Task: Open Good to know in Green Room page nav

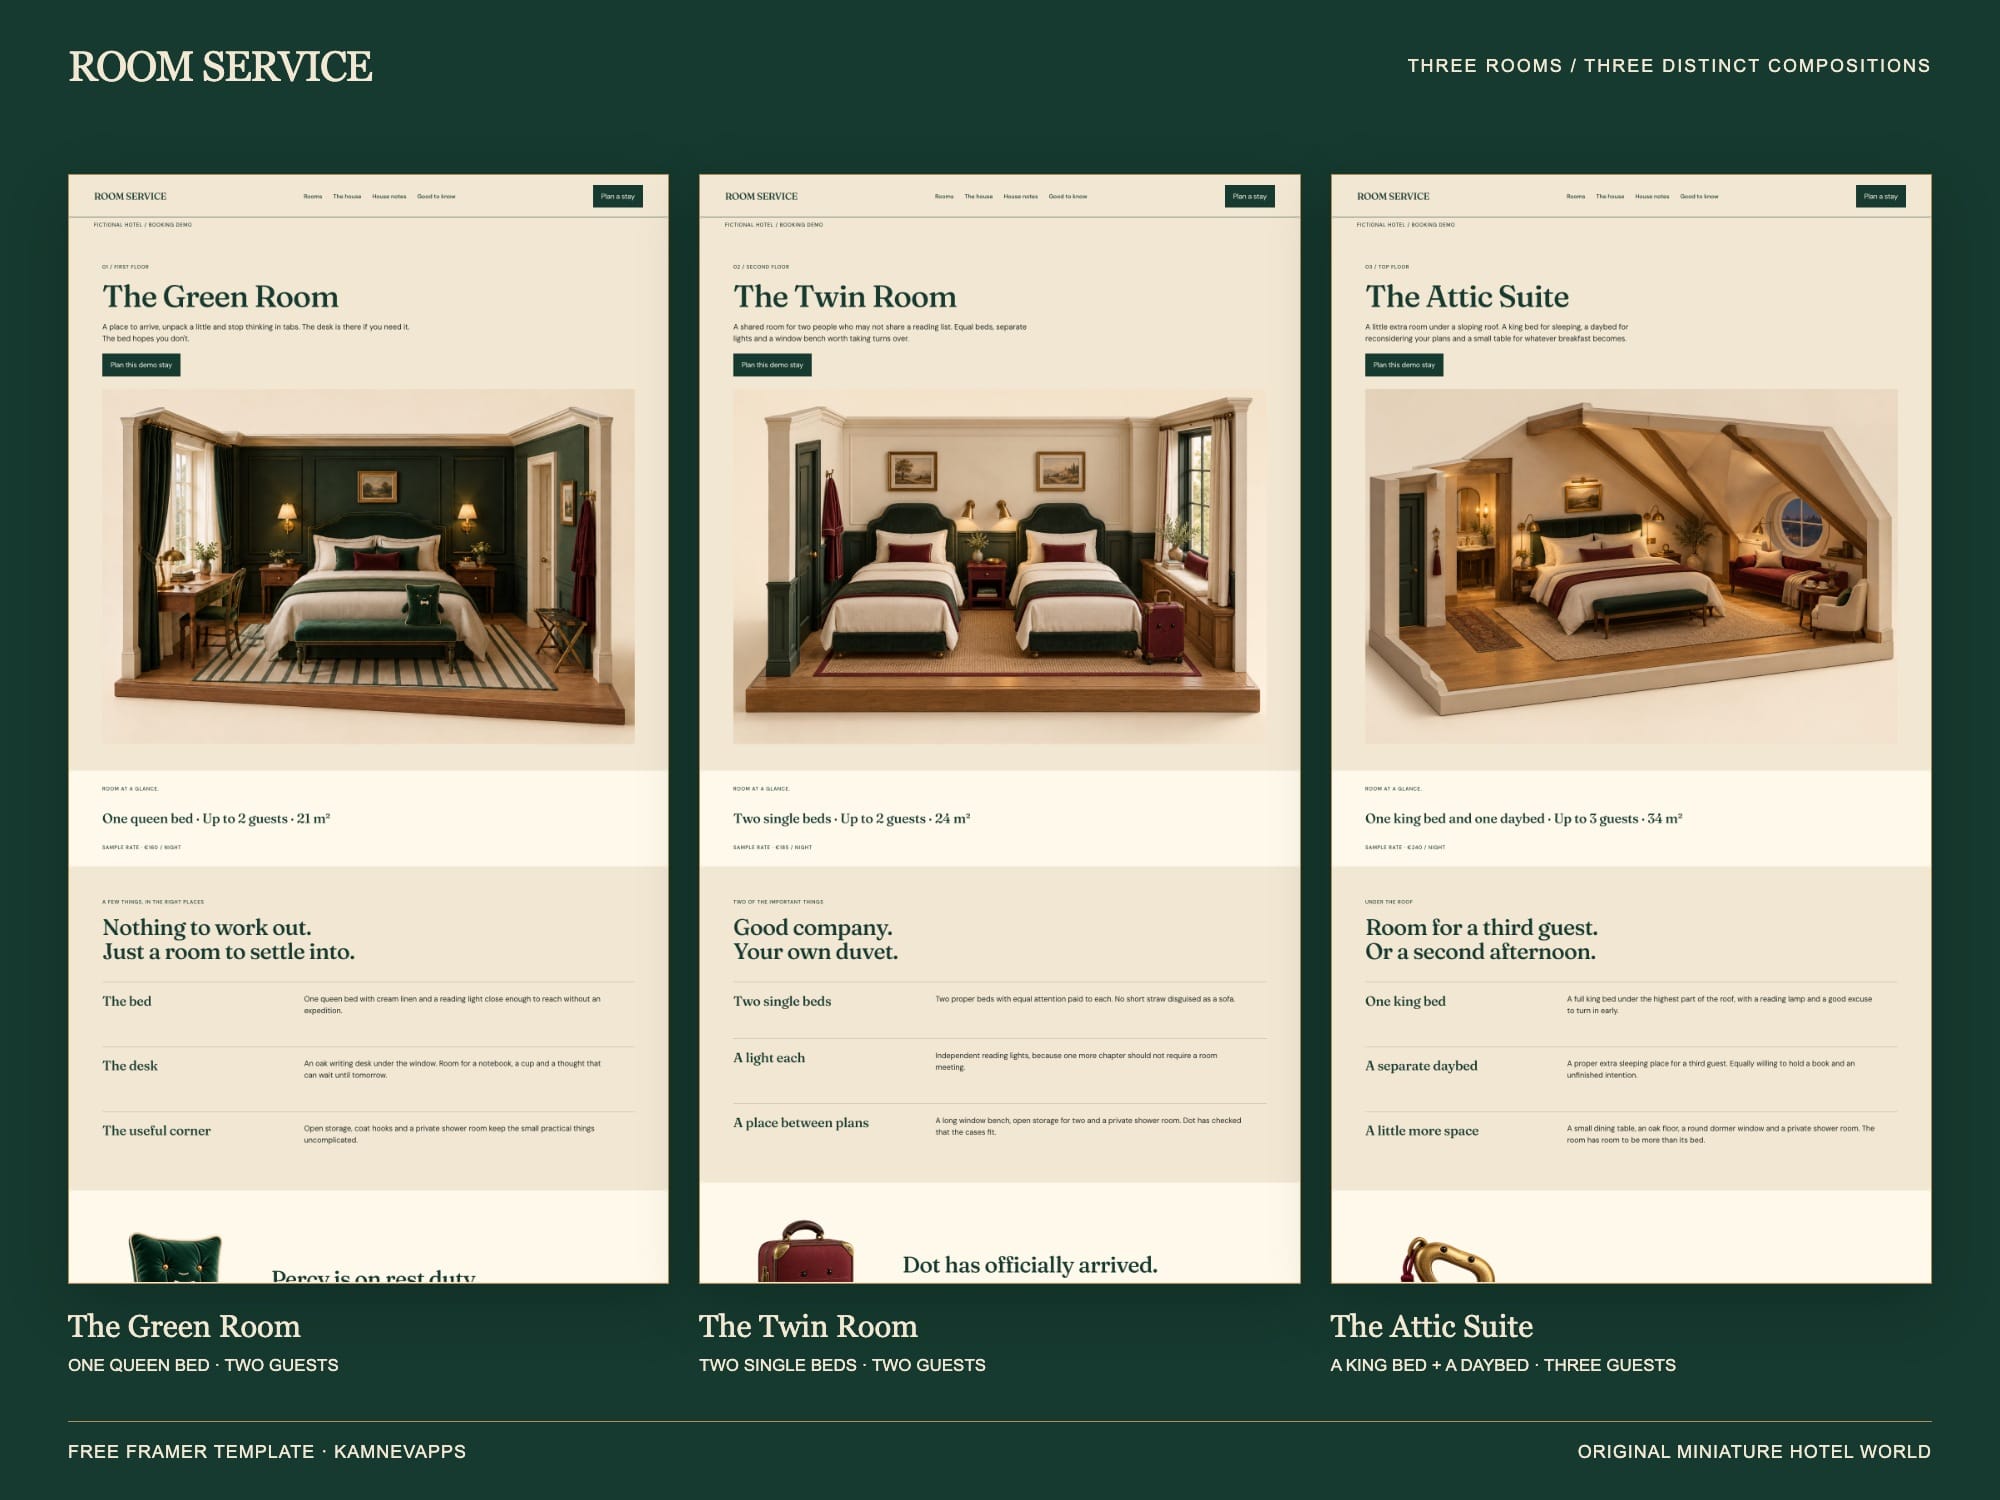Action: click(436, 197)
